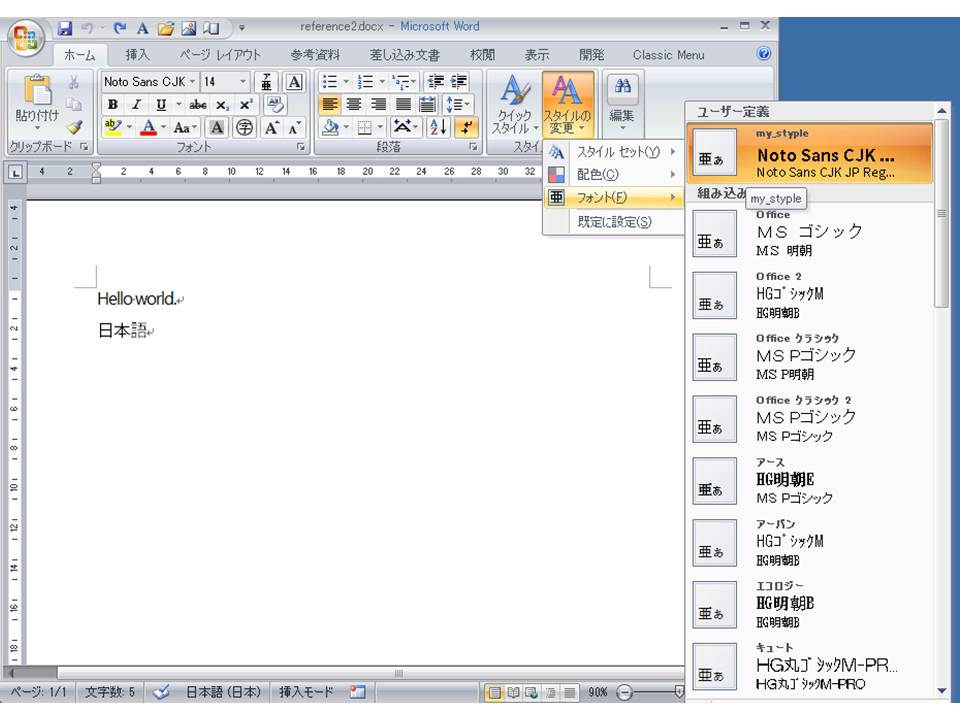Cut selection with scissors icon
The width and height of the screenshot is (960, 720).
pyautogui.click(x=74, y=82)
